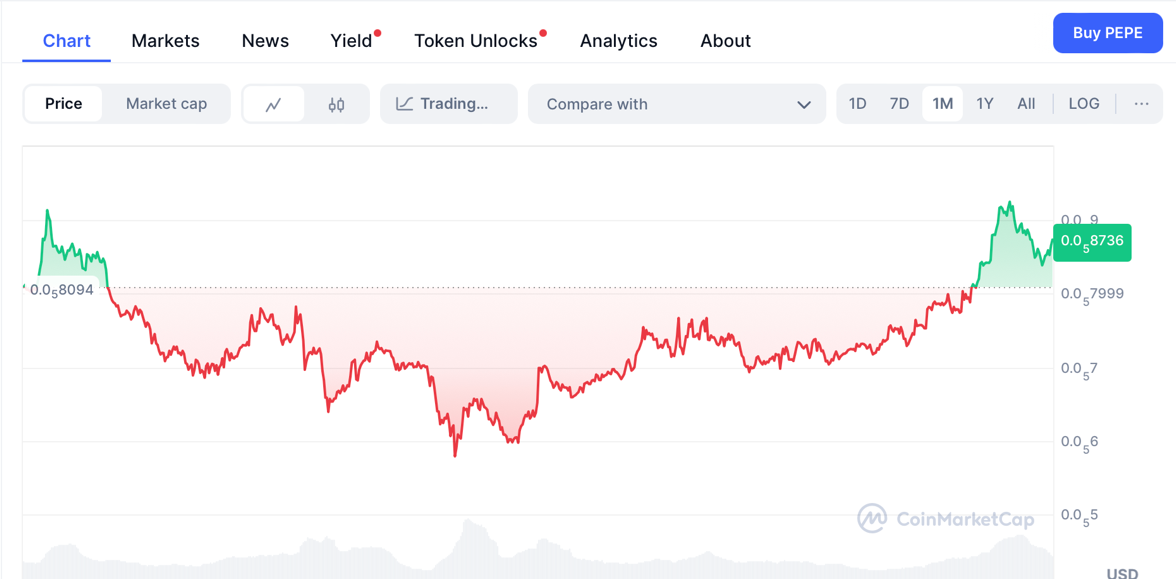Show the All time range
The width and height of the screenshot is (1176, 579).
point(1026,104)
